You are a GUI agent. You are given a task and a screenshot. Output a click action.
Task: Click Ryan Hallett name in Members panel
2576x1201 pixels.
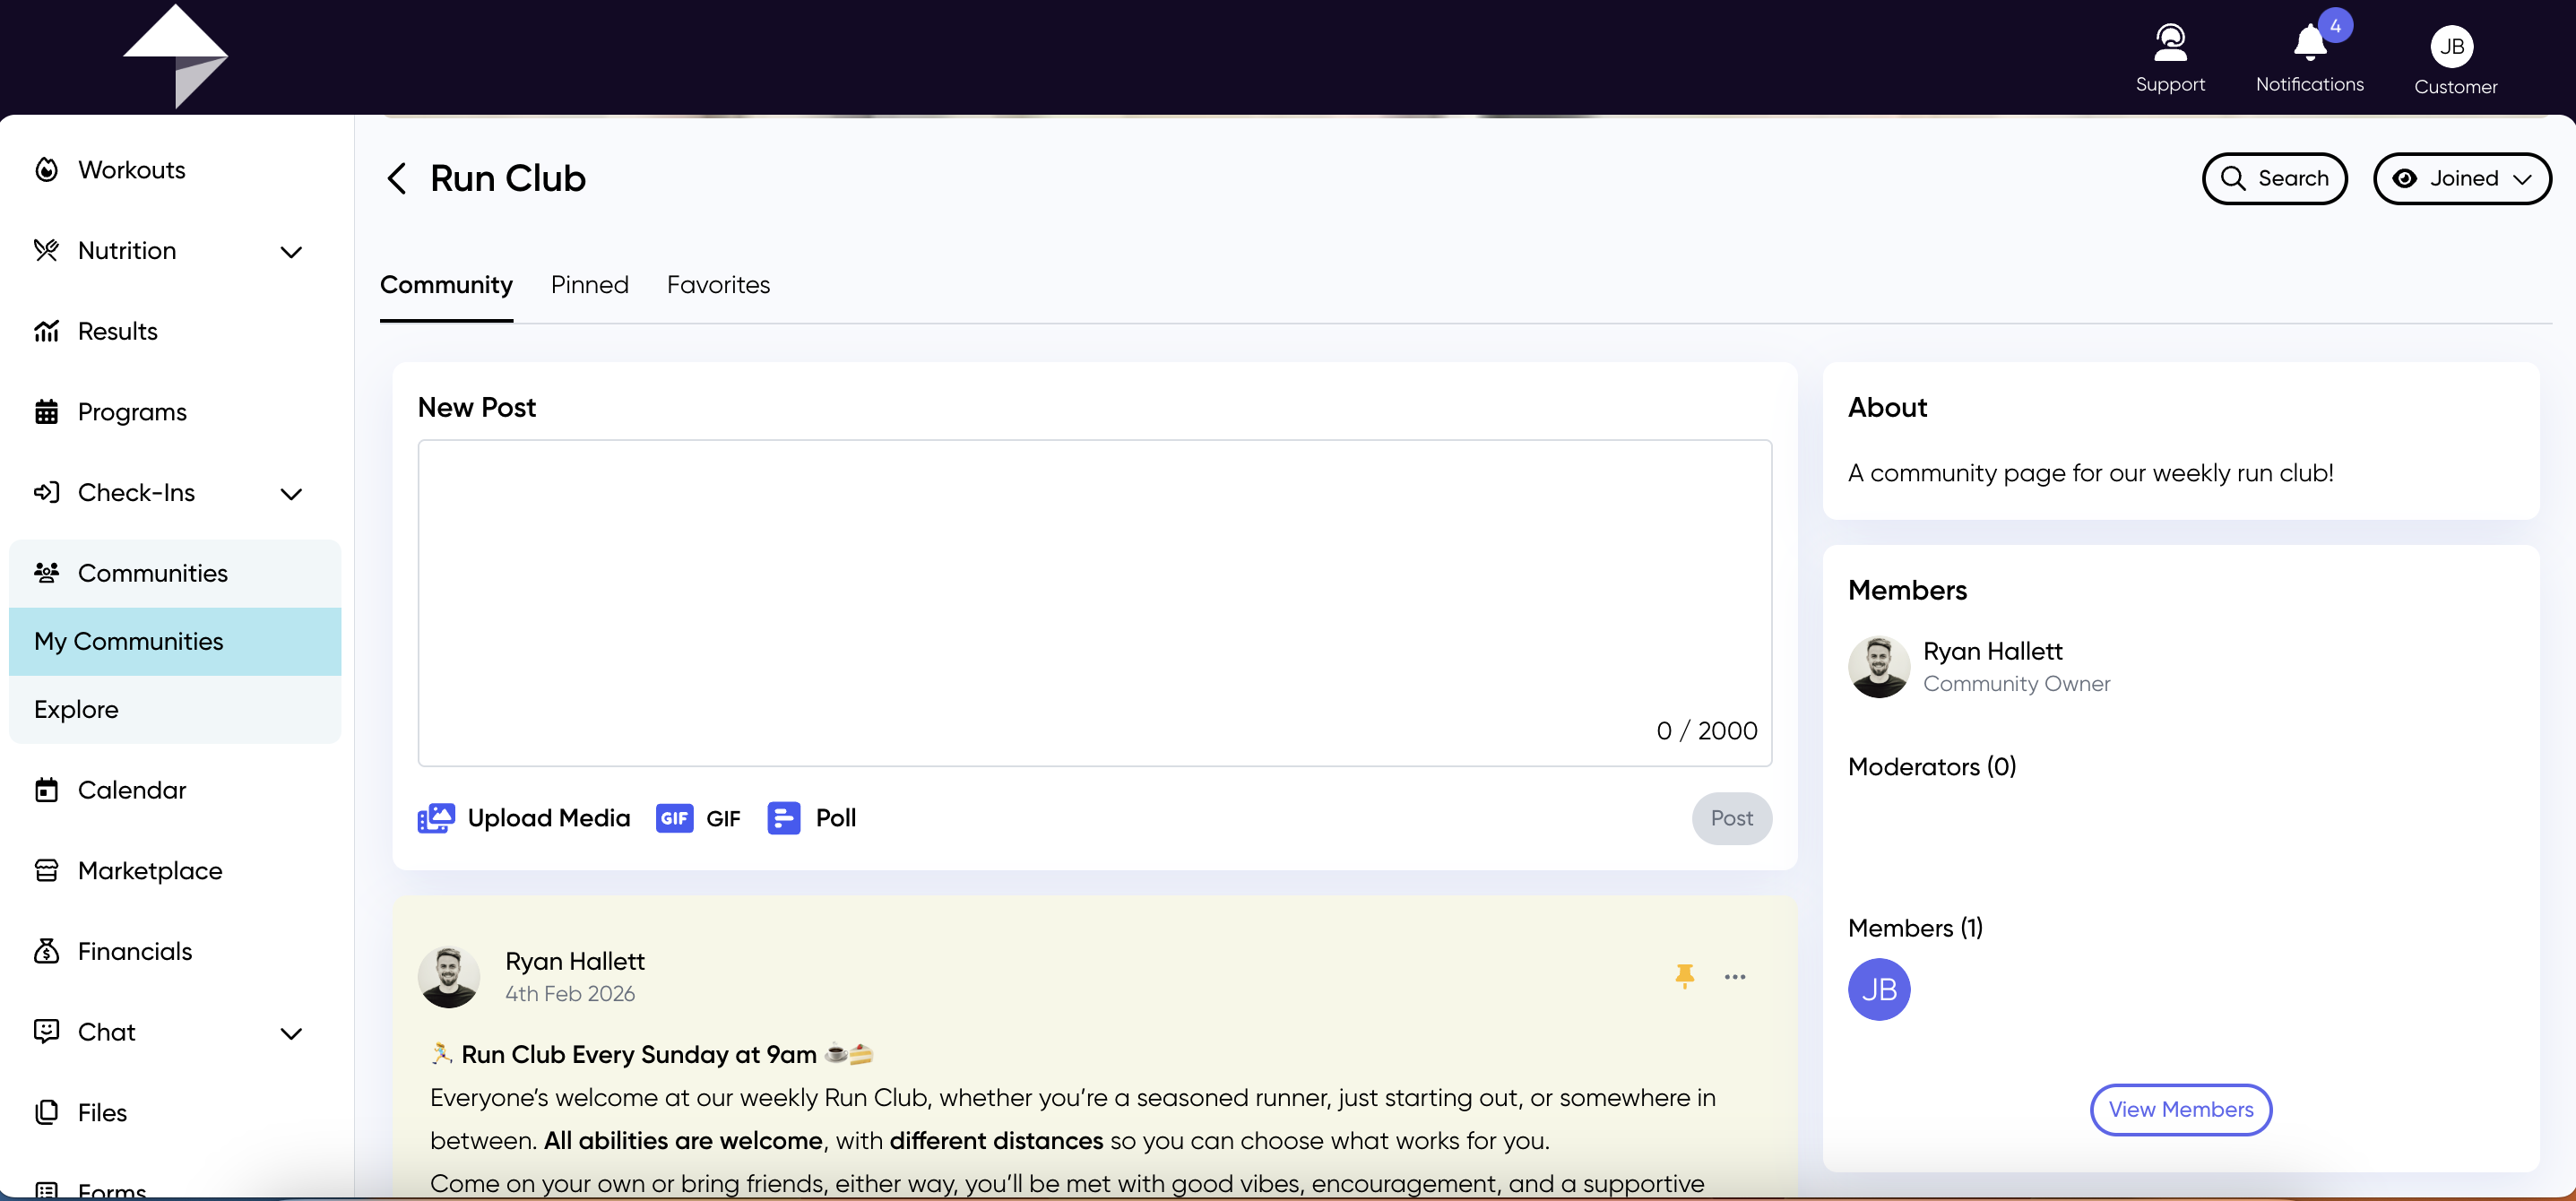tap(1992, 651)
